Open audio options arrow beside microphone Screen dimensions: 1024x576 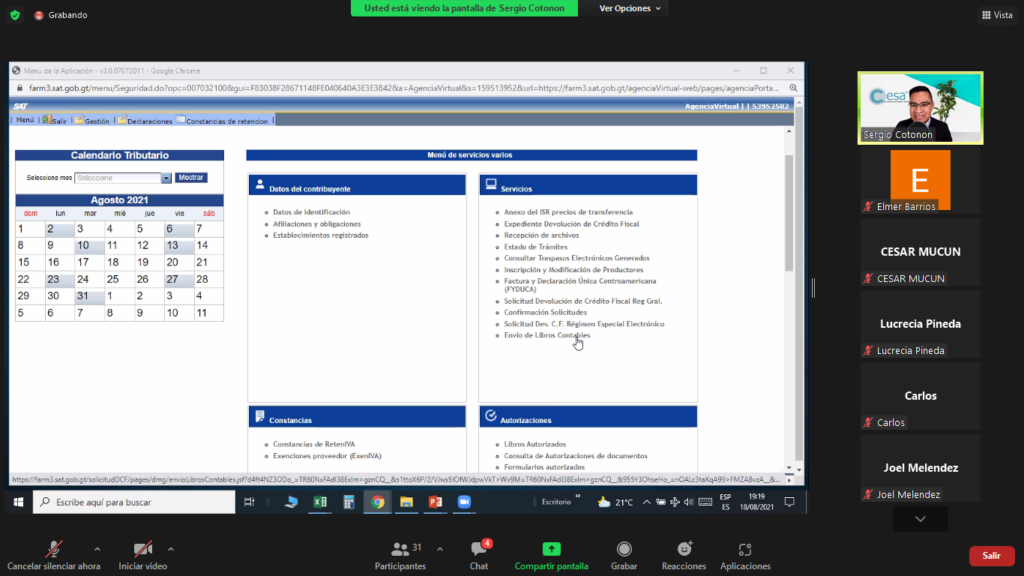pyautogui.click(x=97, y=549)
